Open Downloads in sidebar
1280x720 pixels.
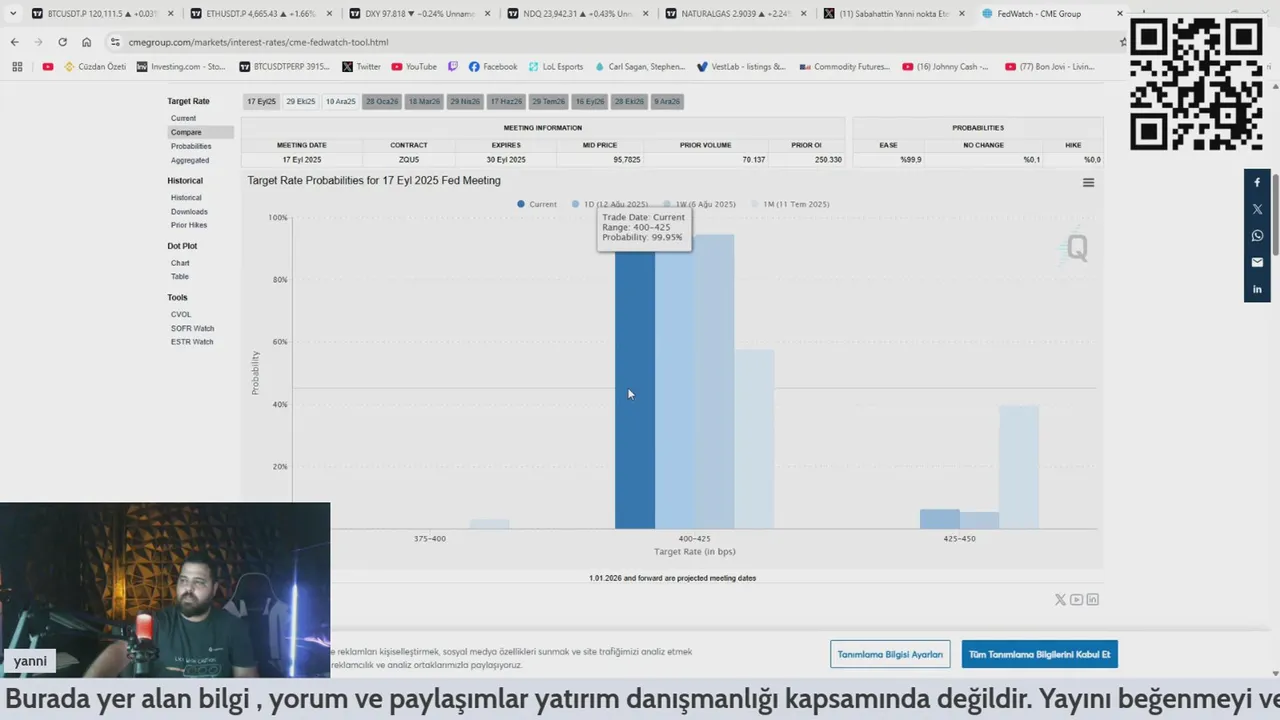(x=189, y=212)
